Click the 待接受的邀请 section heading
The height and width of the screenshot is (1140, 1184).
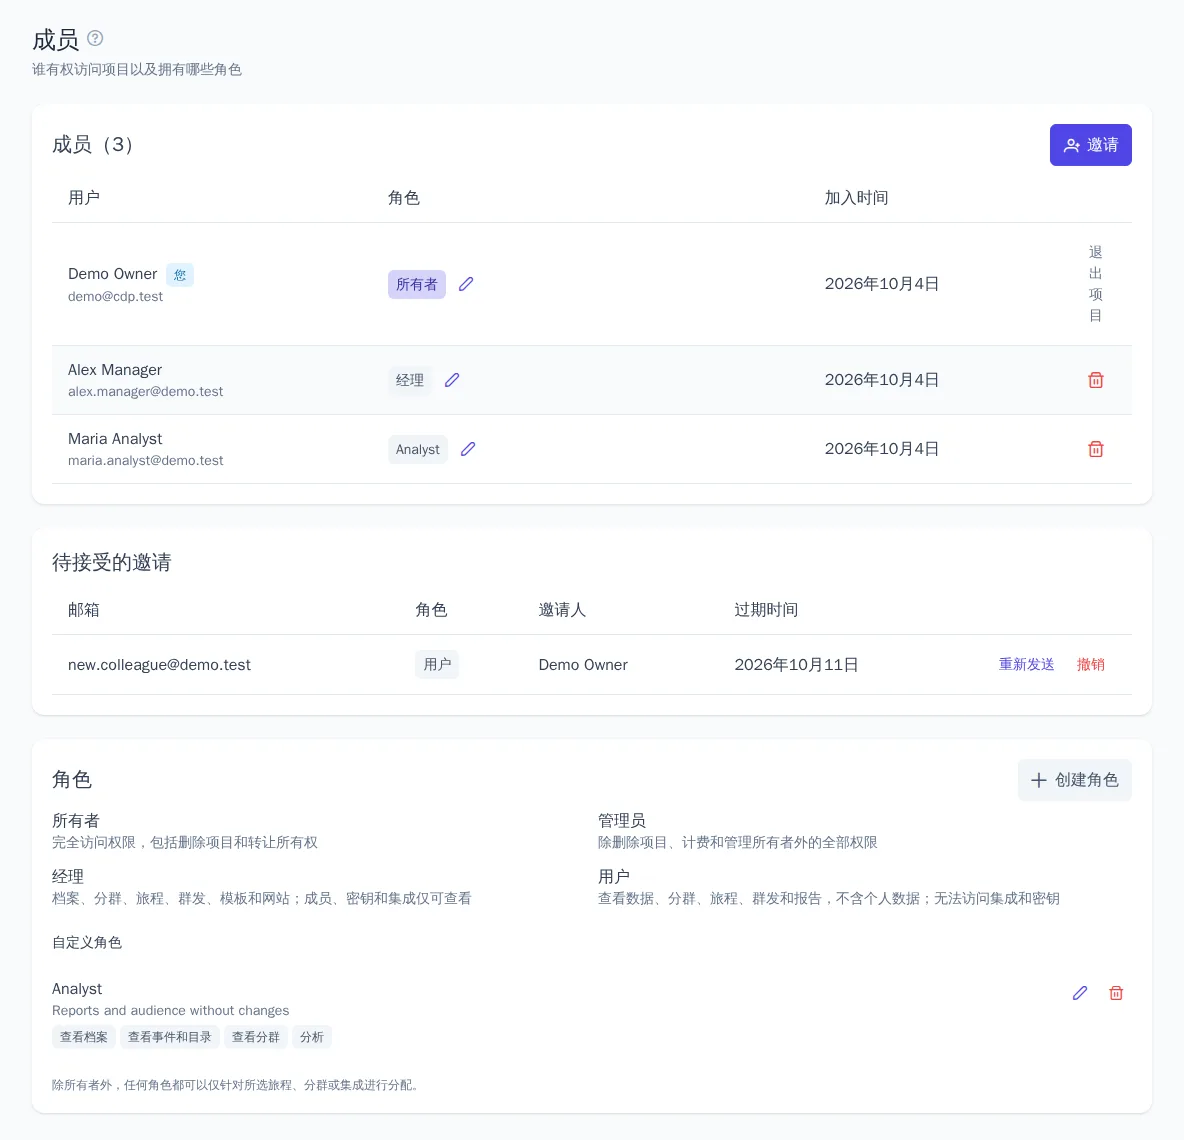(x=111, y=562)
